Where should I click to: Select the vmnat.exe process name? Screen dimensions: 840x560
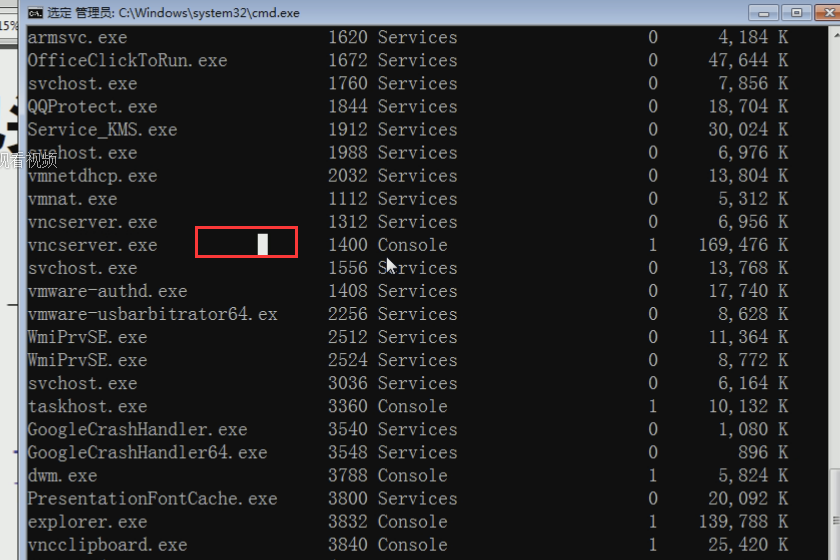click(72, 199)
